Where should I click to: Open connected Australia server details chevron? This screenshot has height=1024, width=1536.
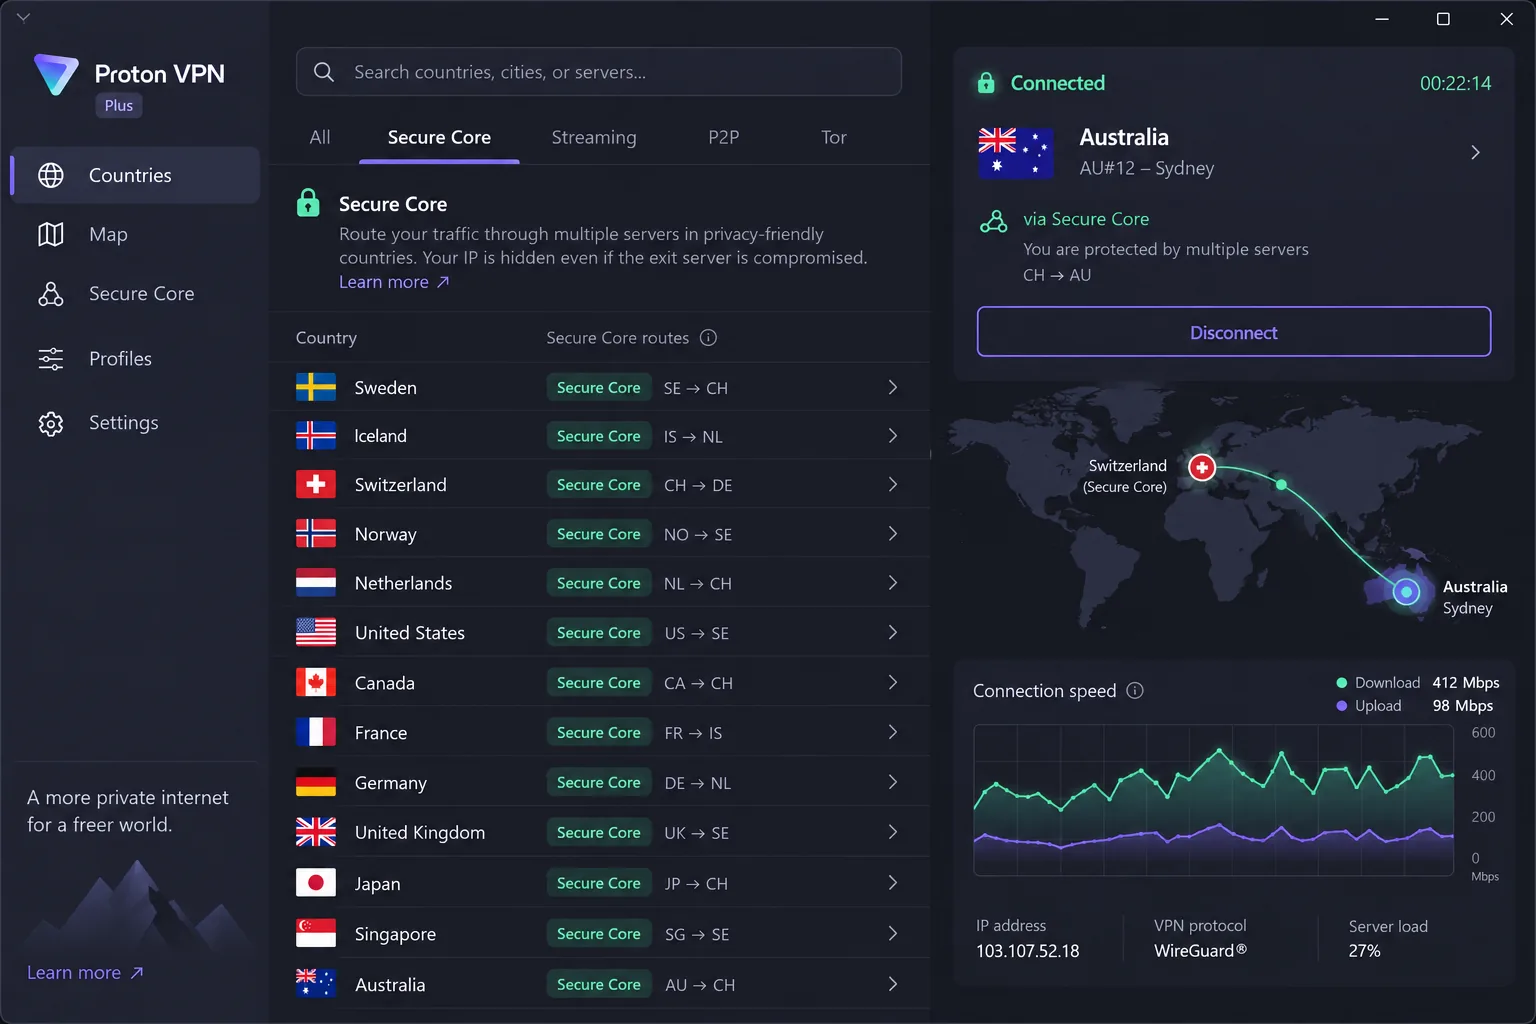pos(1475,153)
